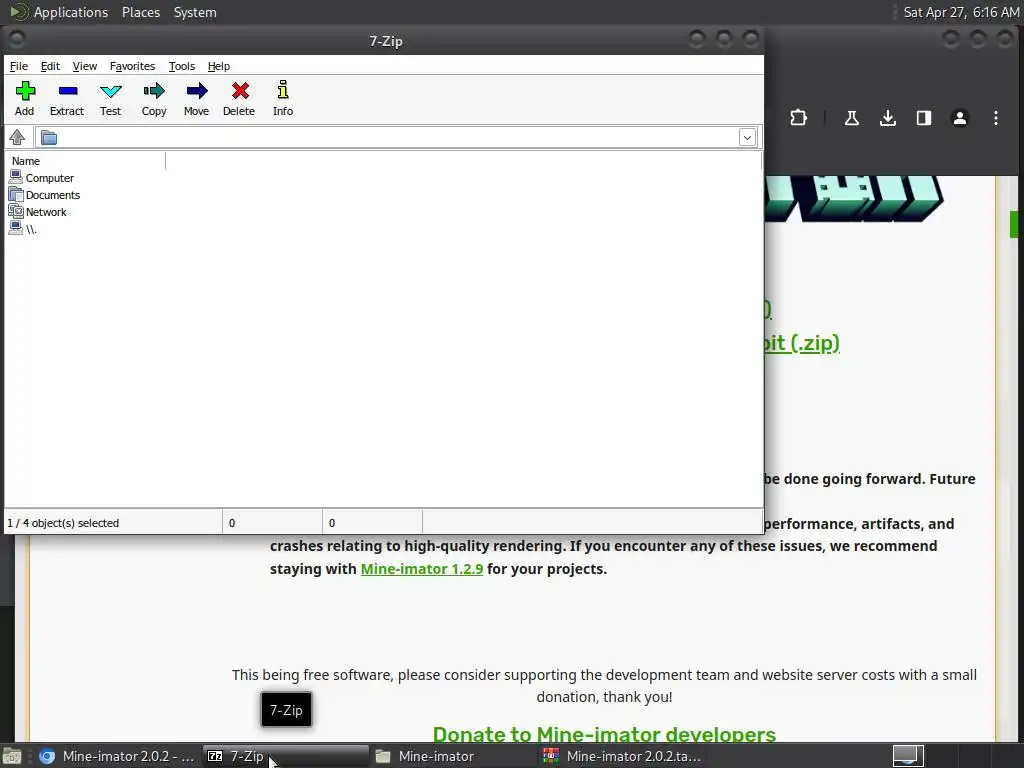Open the address bar path dropdown

coord(747,137)
